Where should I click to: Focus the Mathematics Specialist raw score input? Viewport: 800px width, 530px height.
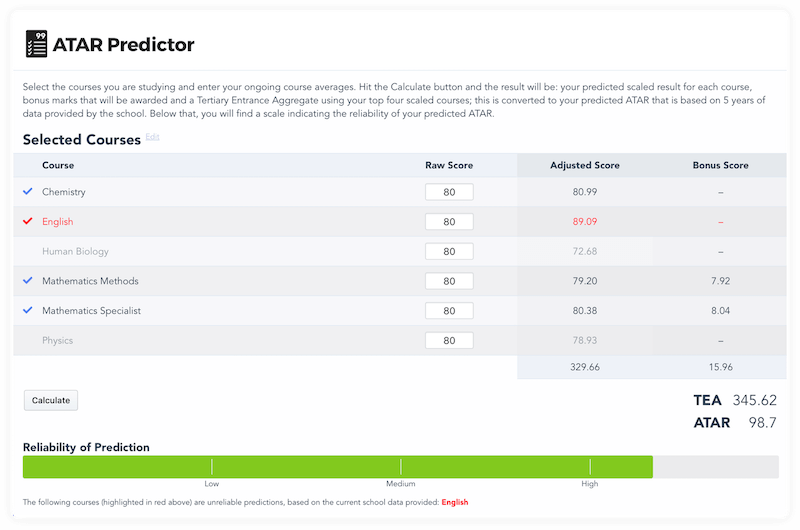(x=449, y=311)
